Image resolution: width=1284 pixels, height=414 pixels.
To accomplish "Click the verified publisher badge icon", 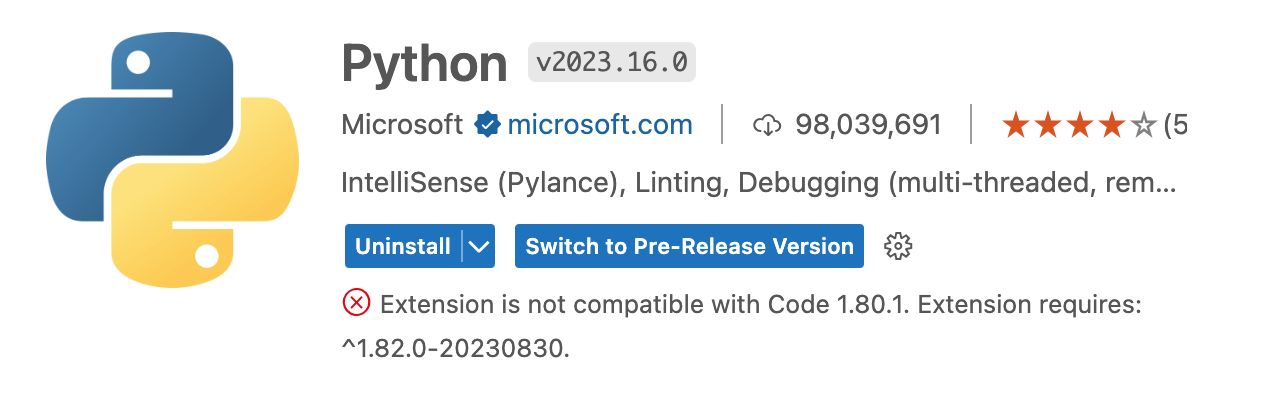I will click(x=487, y=125).
